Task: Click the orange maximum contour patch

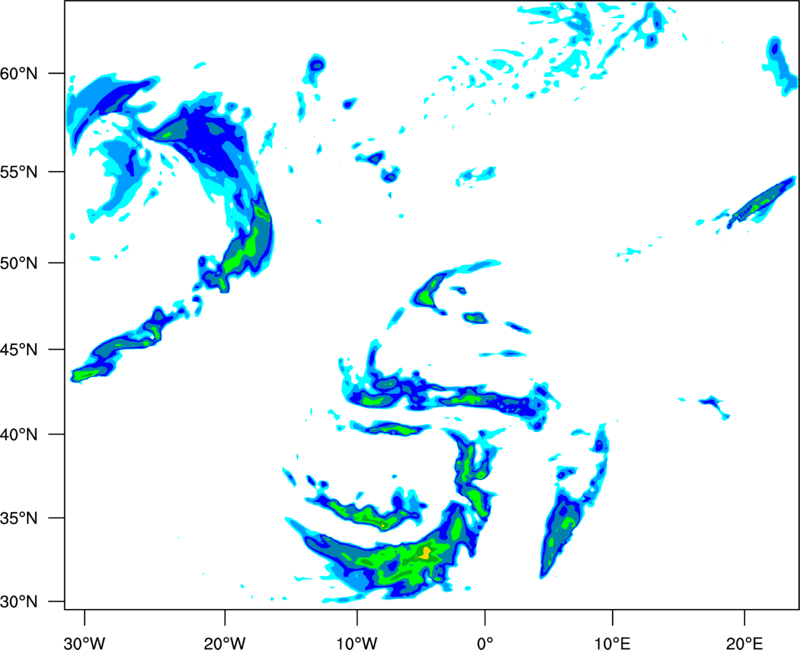Action: (426, 553)
